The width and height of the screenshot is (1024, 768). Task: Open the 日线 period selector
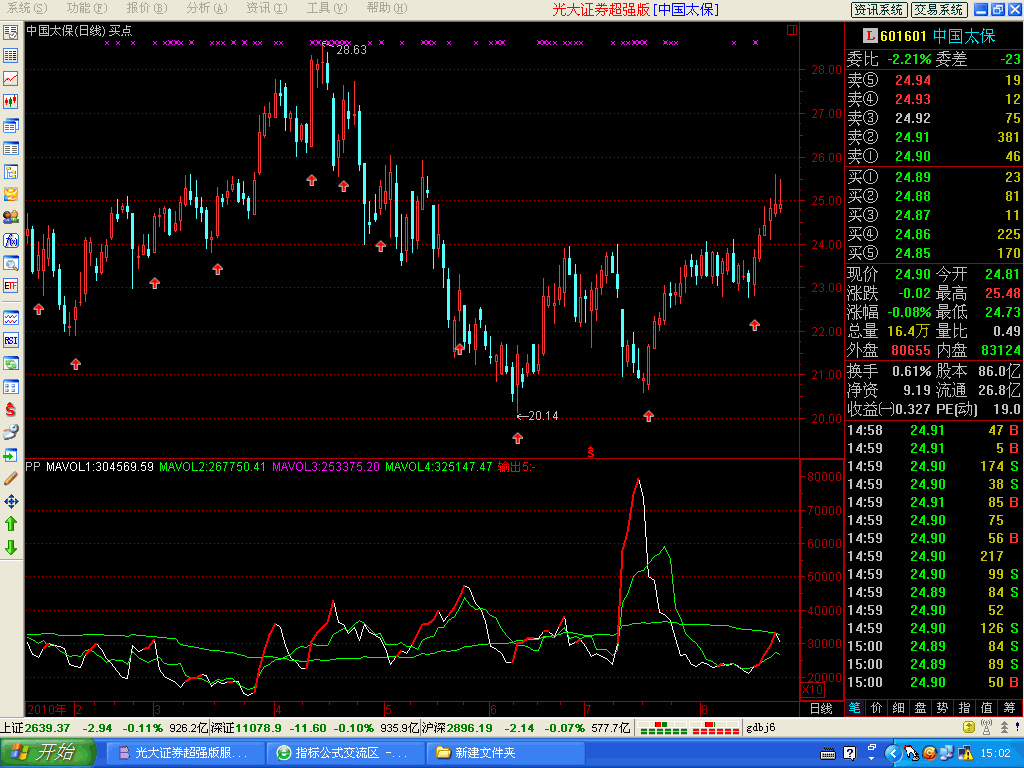(820, 708)
